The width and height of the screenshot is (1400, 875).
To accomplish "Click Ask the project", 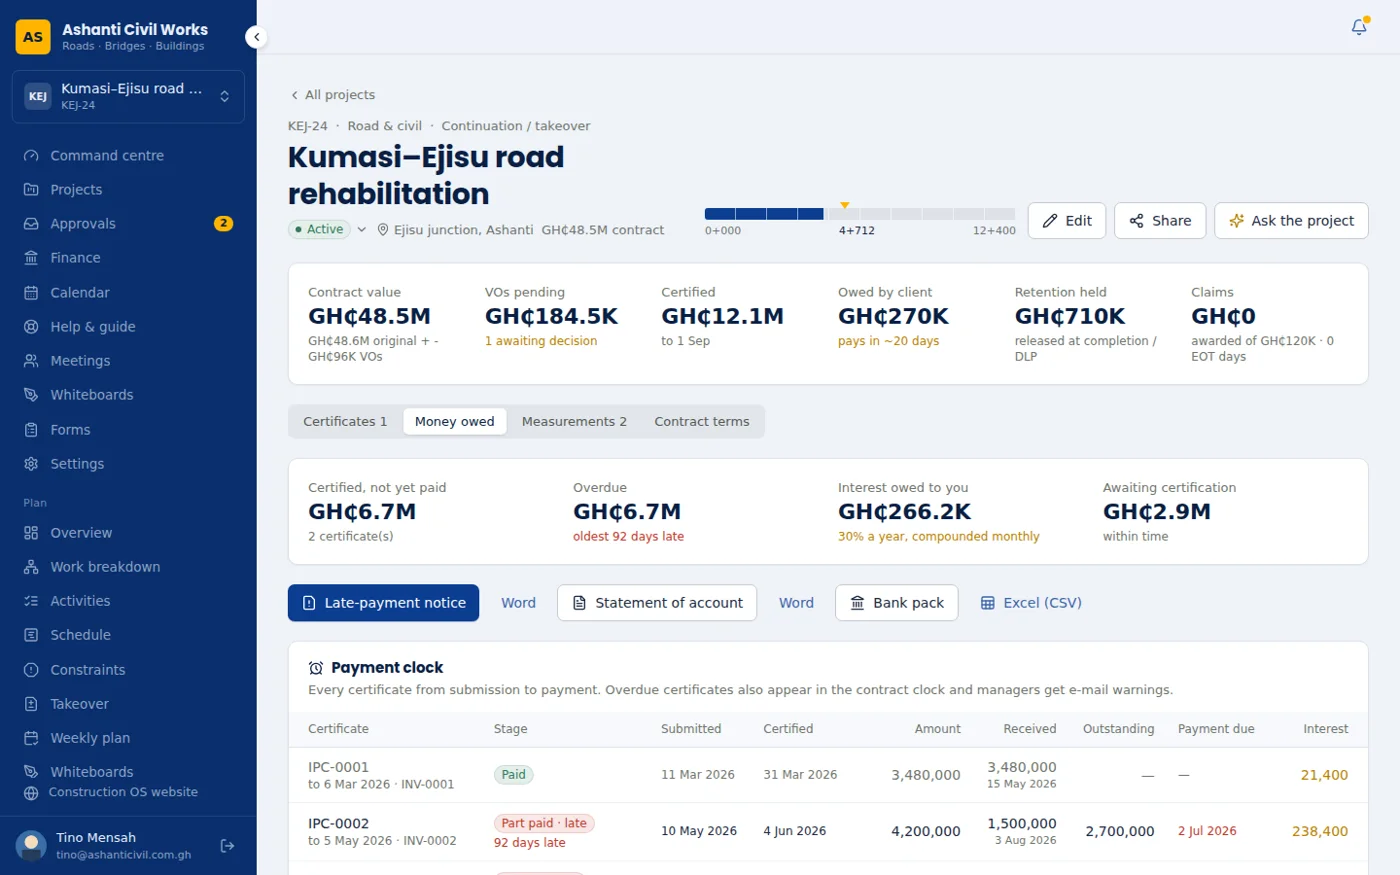I will (1291, 221).
